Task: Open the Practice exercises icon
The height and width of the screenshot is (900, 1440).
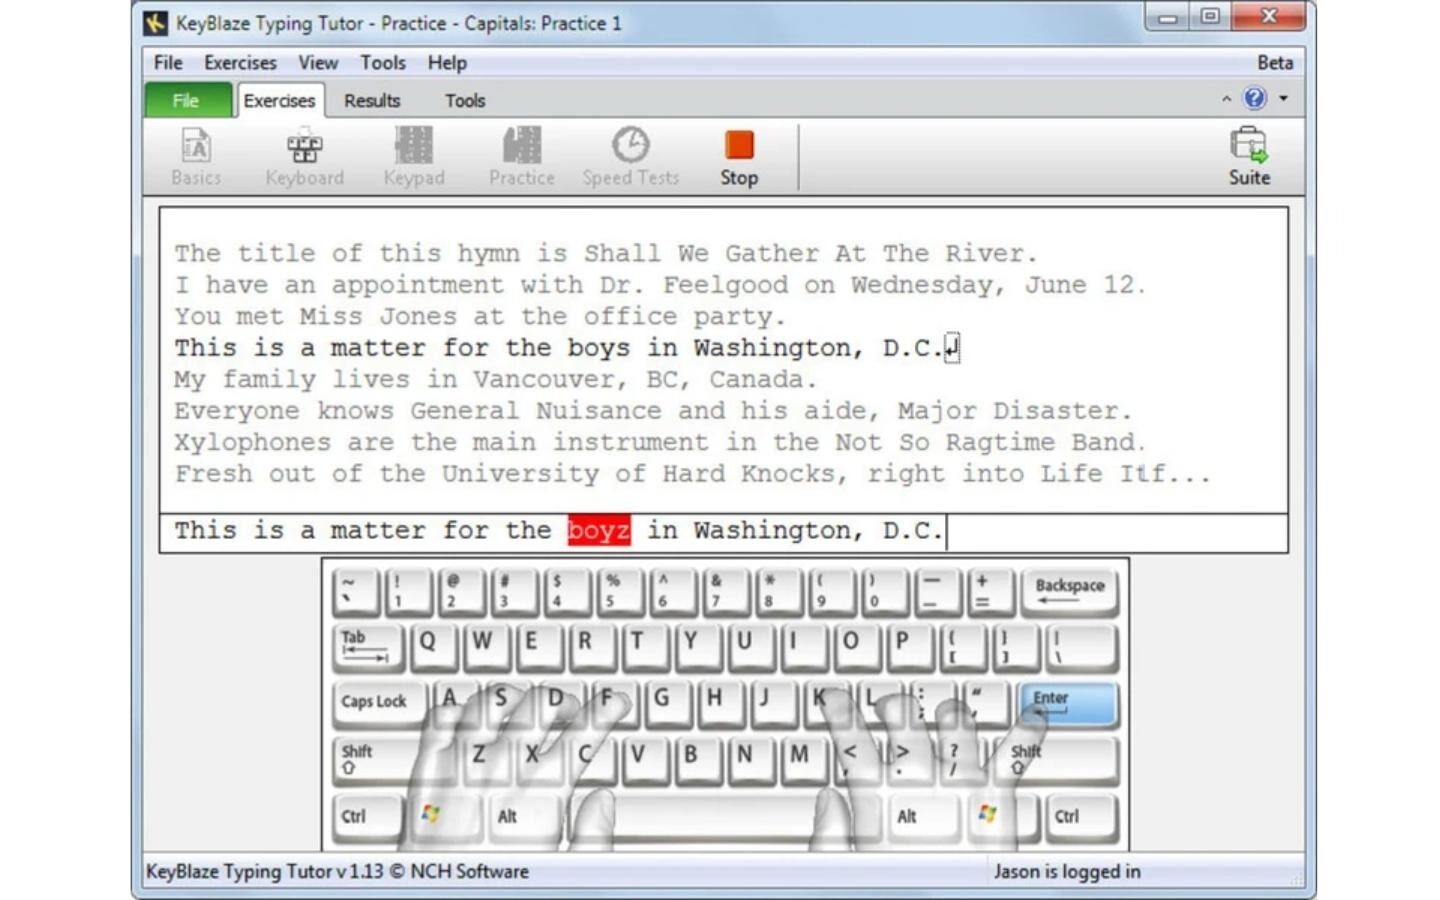Action: (522, 157)
